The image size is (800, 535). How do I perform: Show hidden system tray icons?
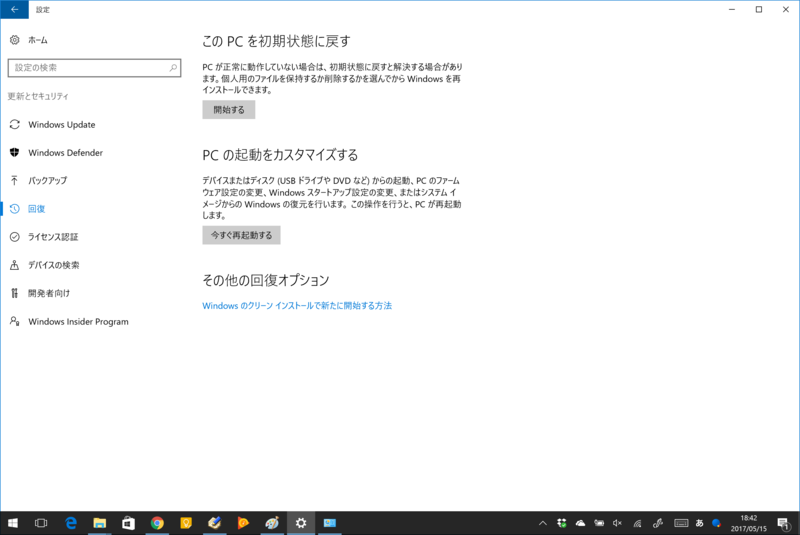point(543,523)
